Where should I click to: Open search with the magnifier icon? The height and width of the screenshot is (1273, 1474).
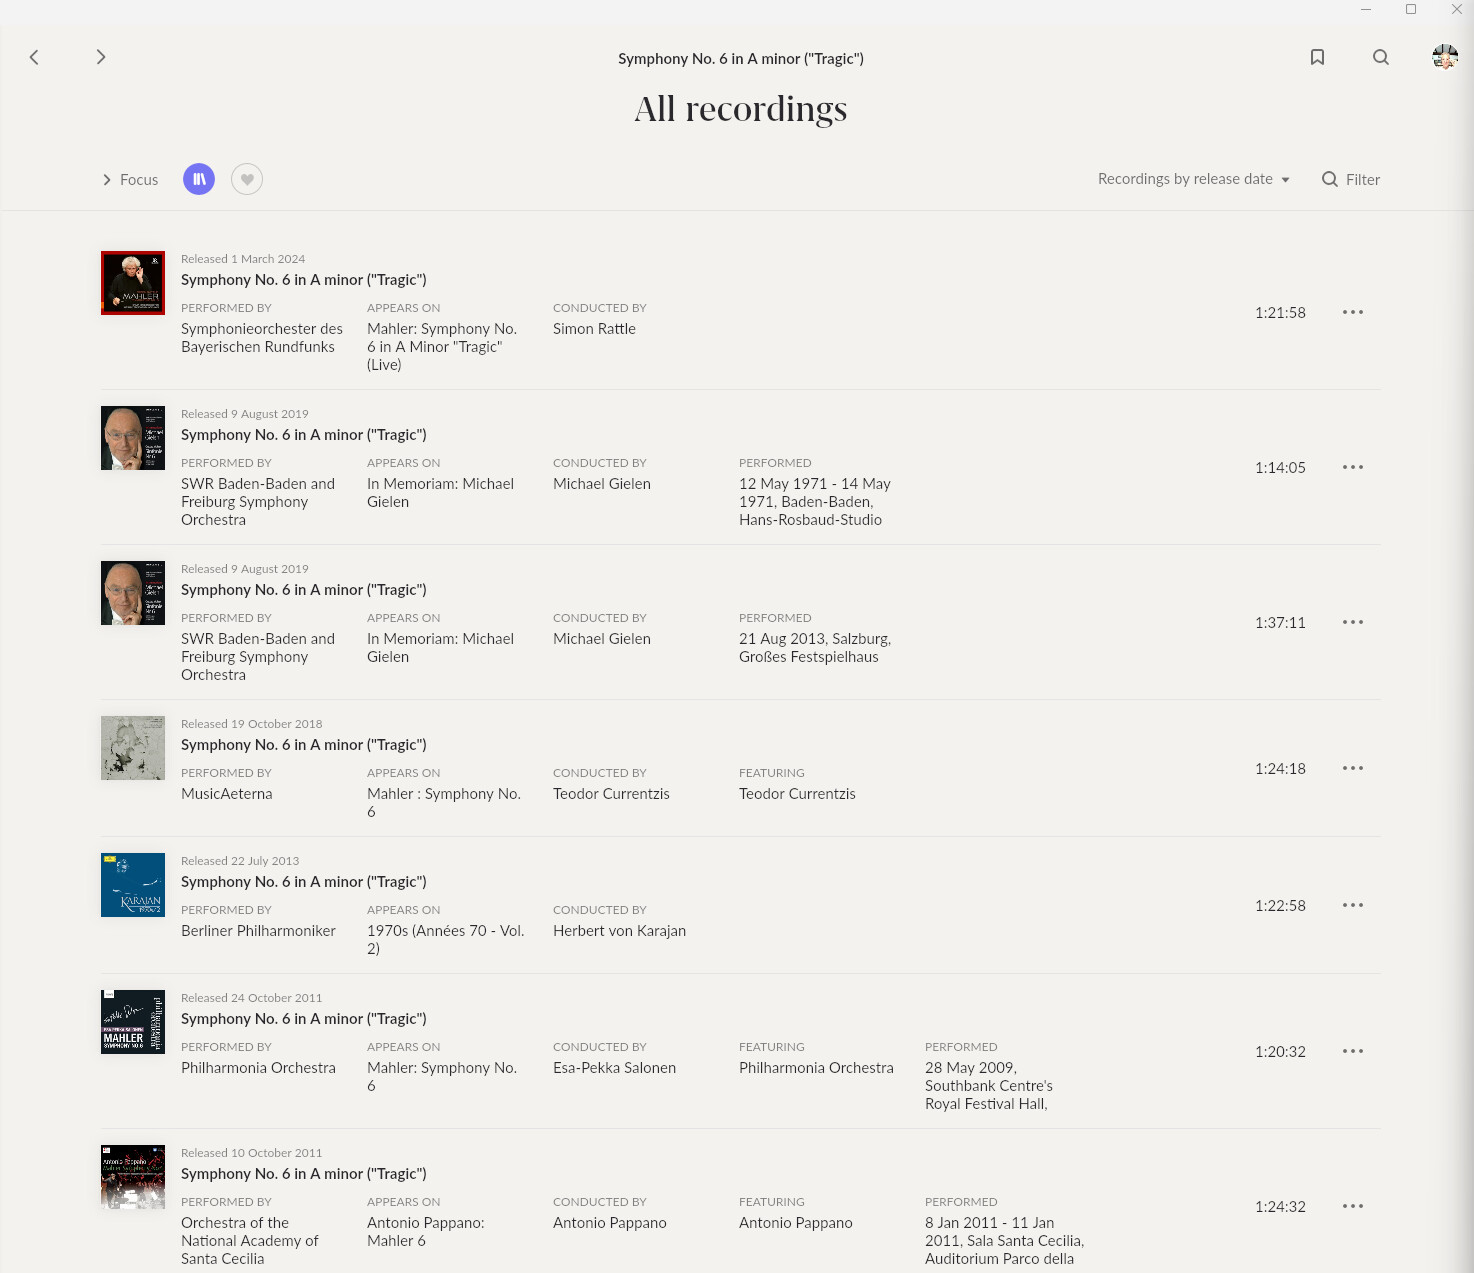point(1381,57)
